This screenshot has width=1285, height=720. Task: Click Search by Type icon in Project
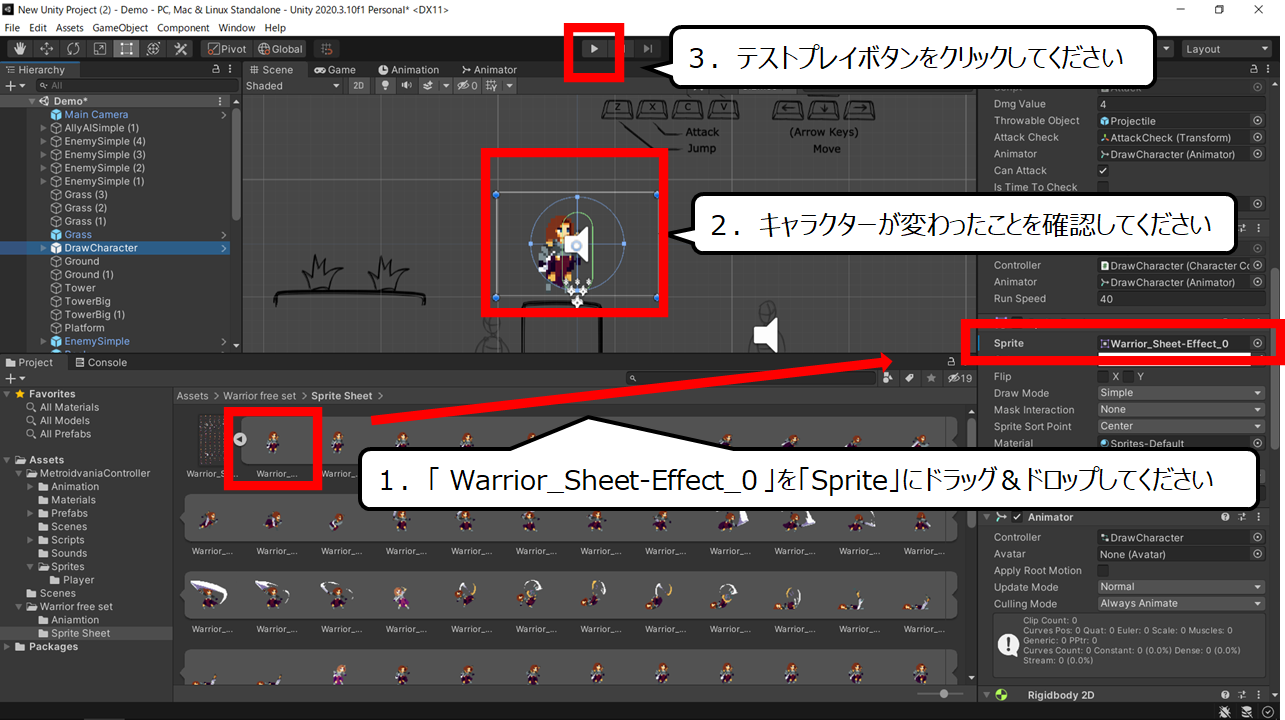tap(889, 378)
